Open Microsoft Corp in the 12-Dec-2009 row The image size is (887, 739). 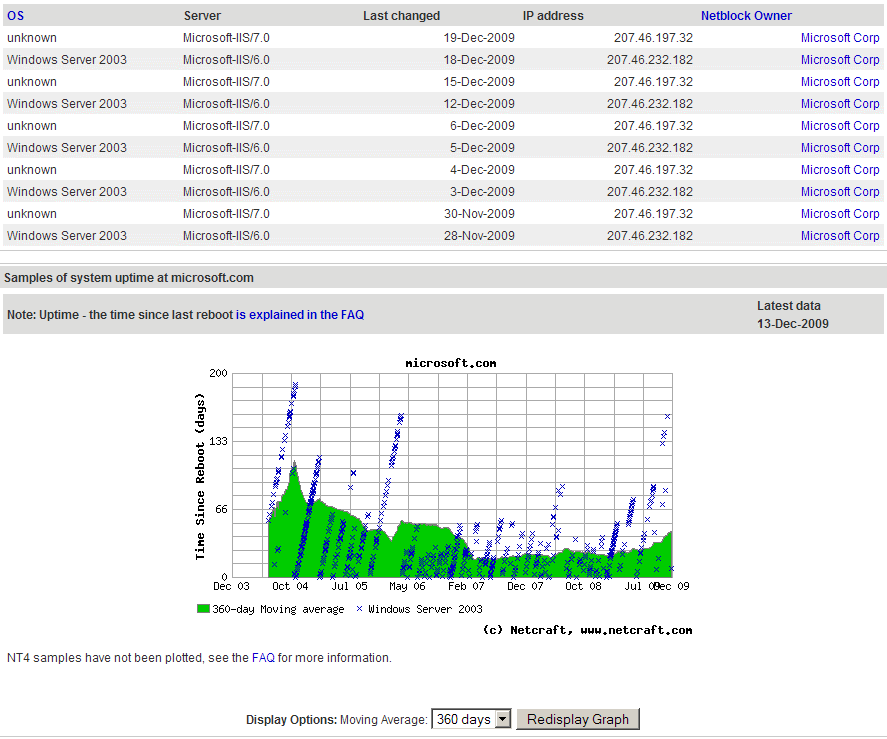(x=839, y=104)
